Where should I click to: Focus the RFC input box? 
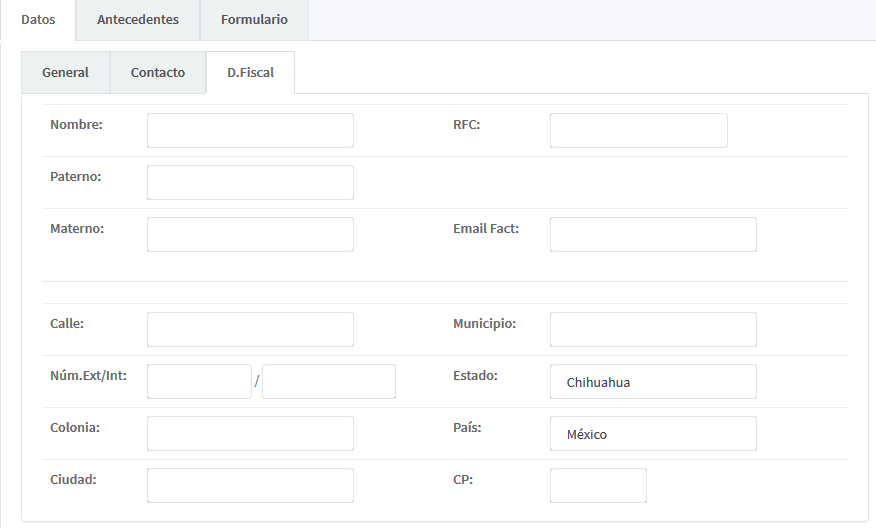click(x=638, y=130)
